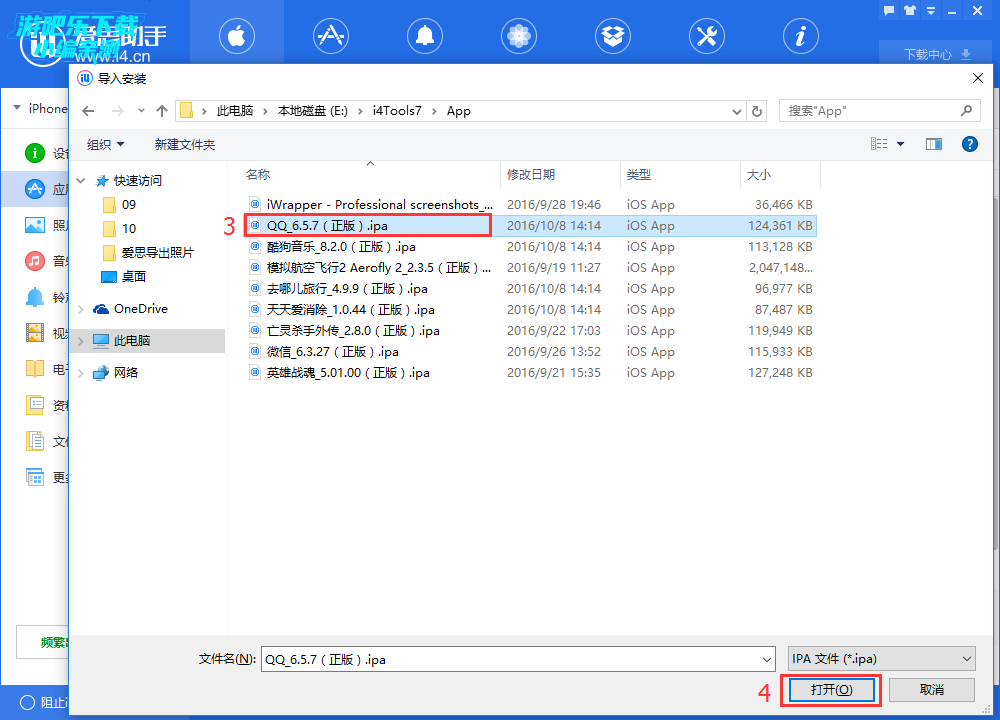Open the 组织 menu
Viewport: 1000px width, 720px height.
(105, 145)
